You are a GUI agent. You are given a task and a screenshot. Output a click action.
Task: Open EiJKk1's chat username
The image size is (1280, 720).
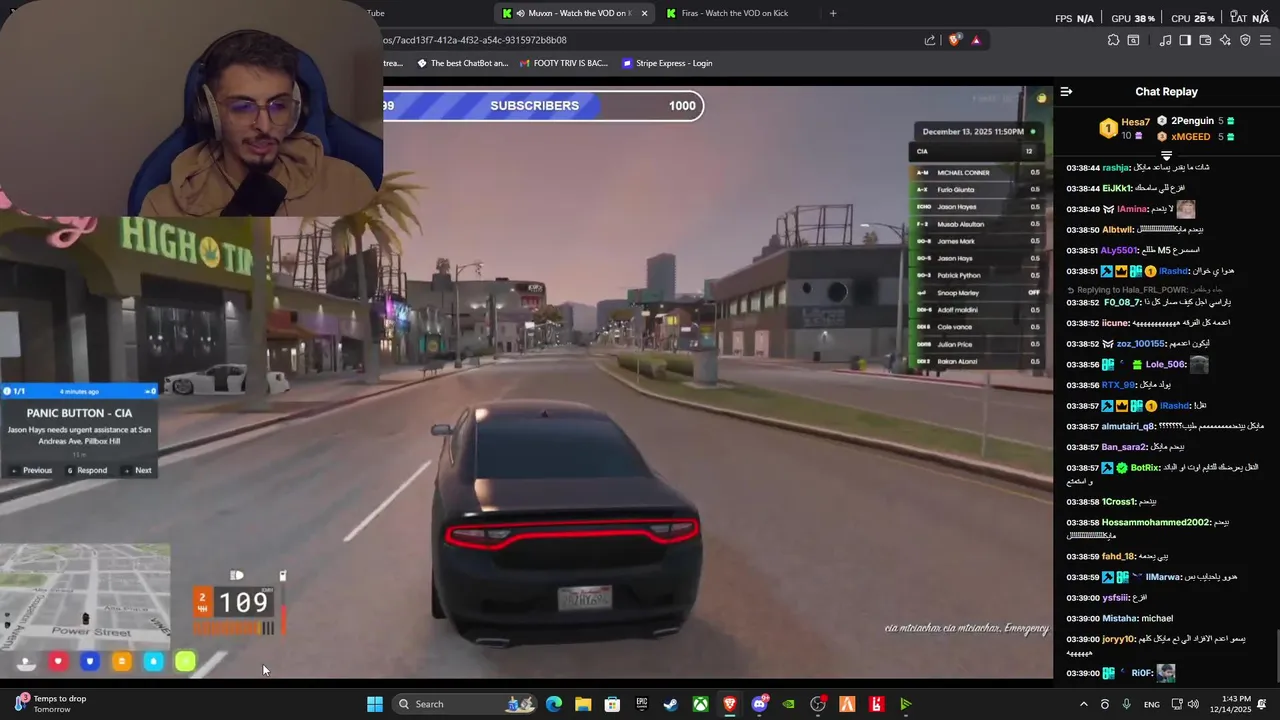pos(1119,188)
